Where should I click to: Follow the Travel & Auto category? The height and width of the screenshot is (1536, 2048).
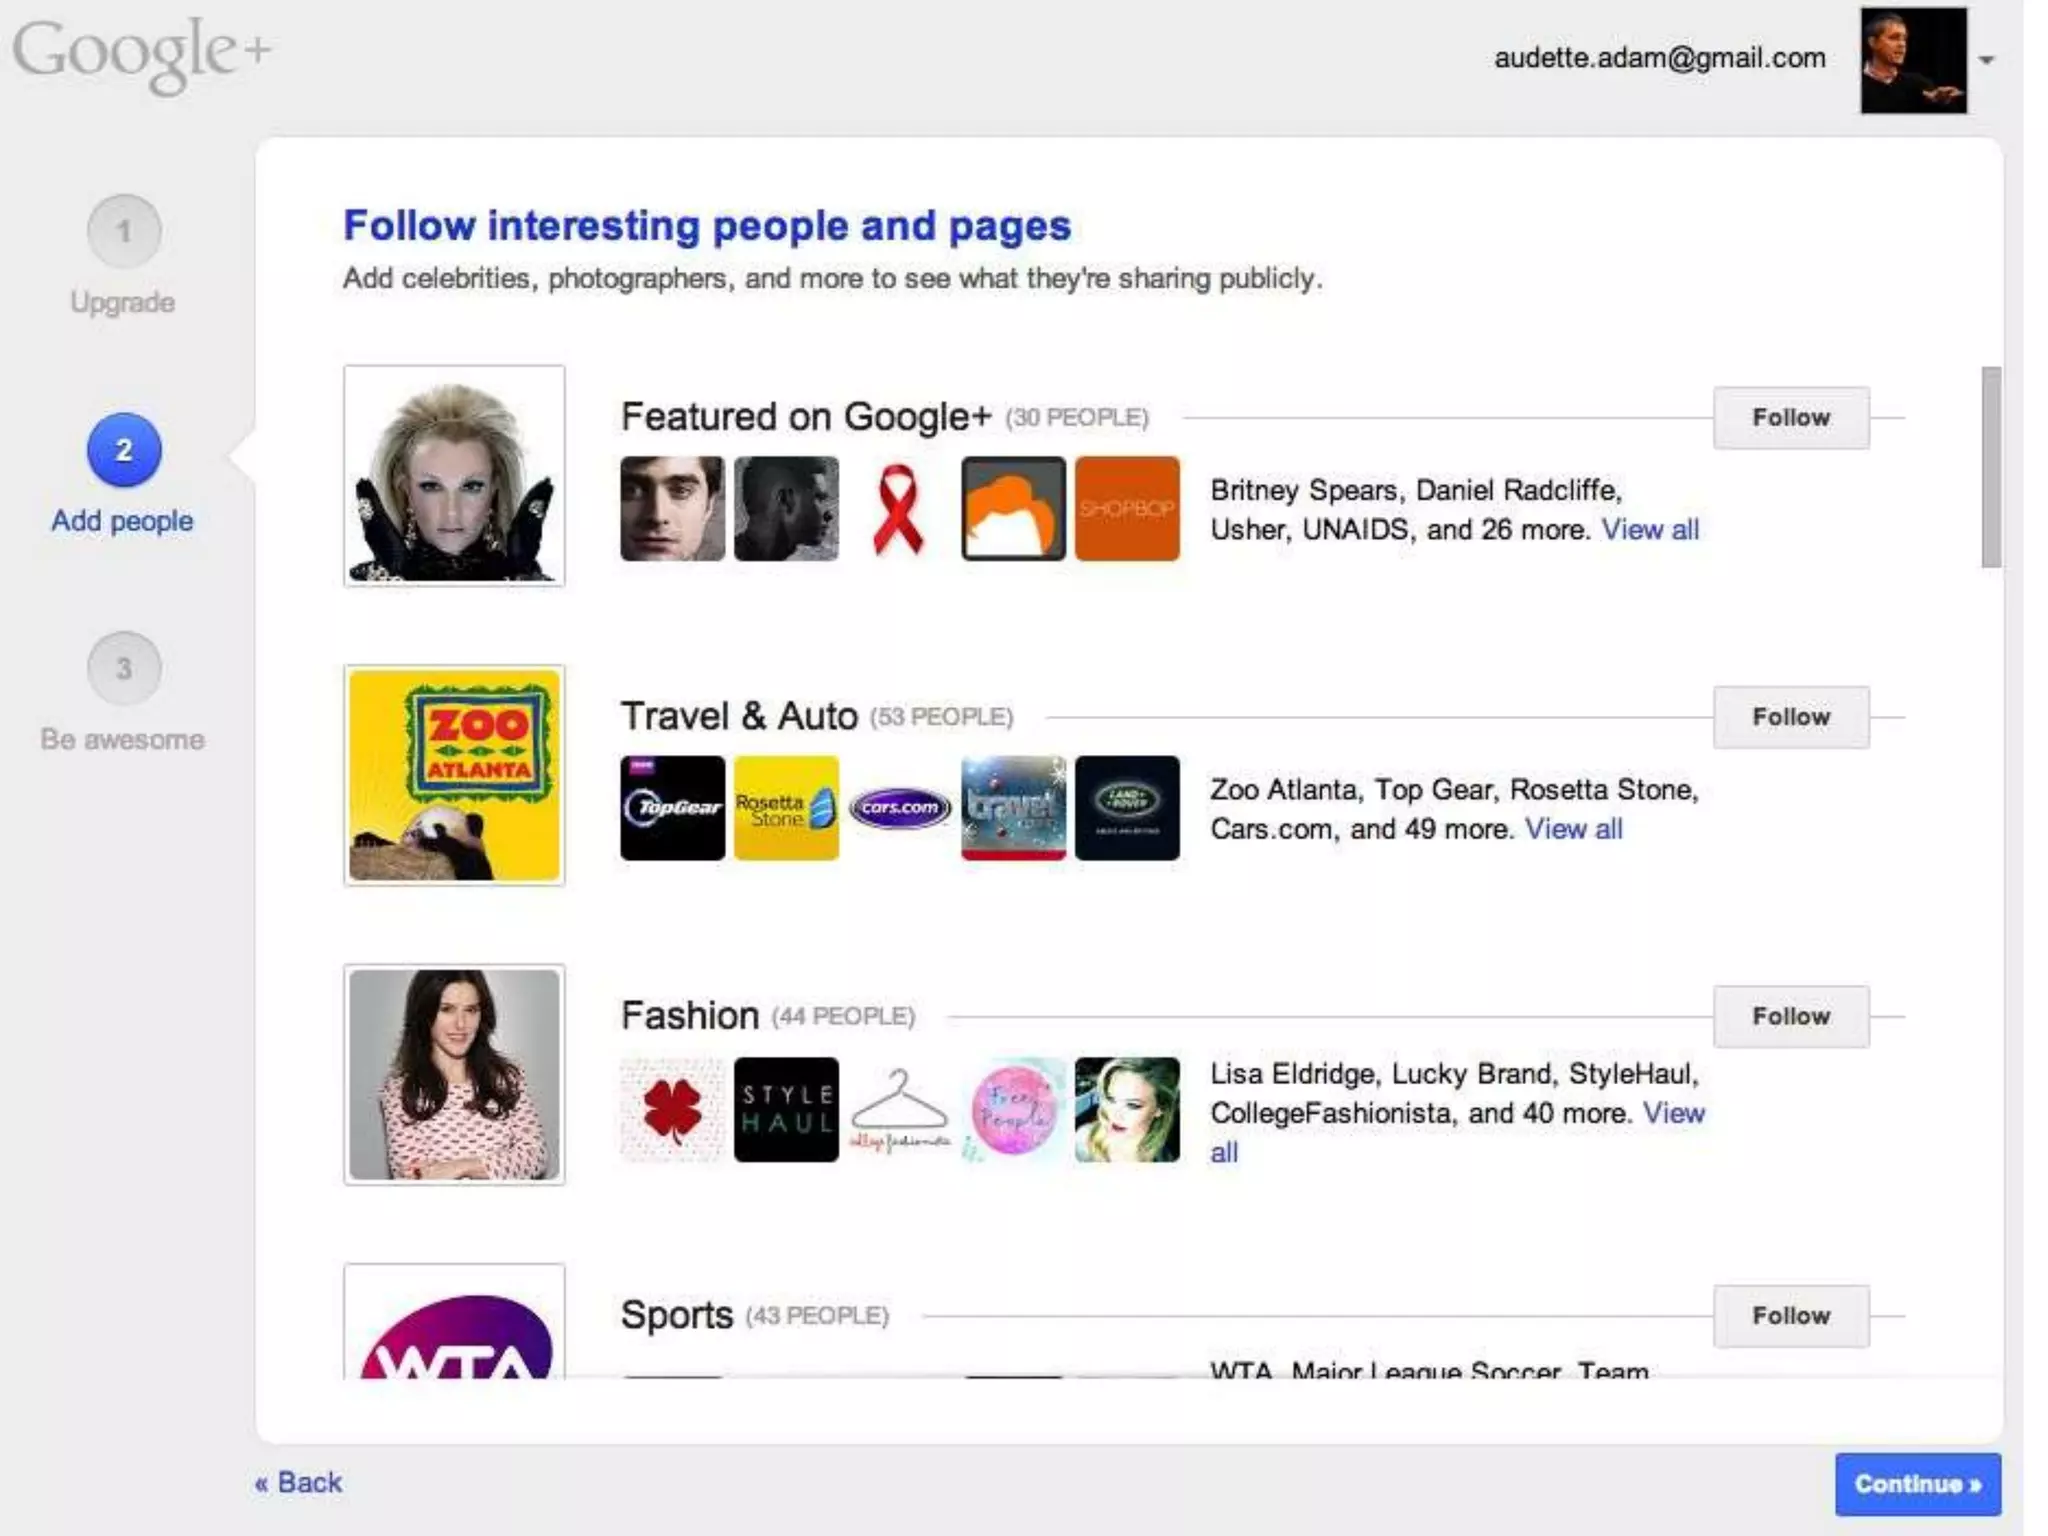pos(1790,717)
